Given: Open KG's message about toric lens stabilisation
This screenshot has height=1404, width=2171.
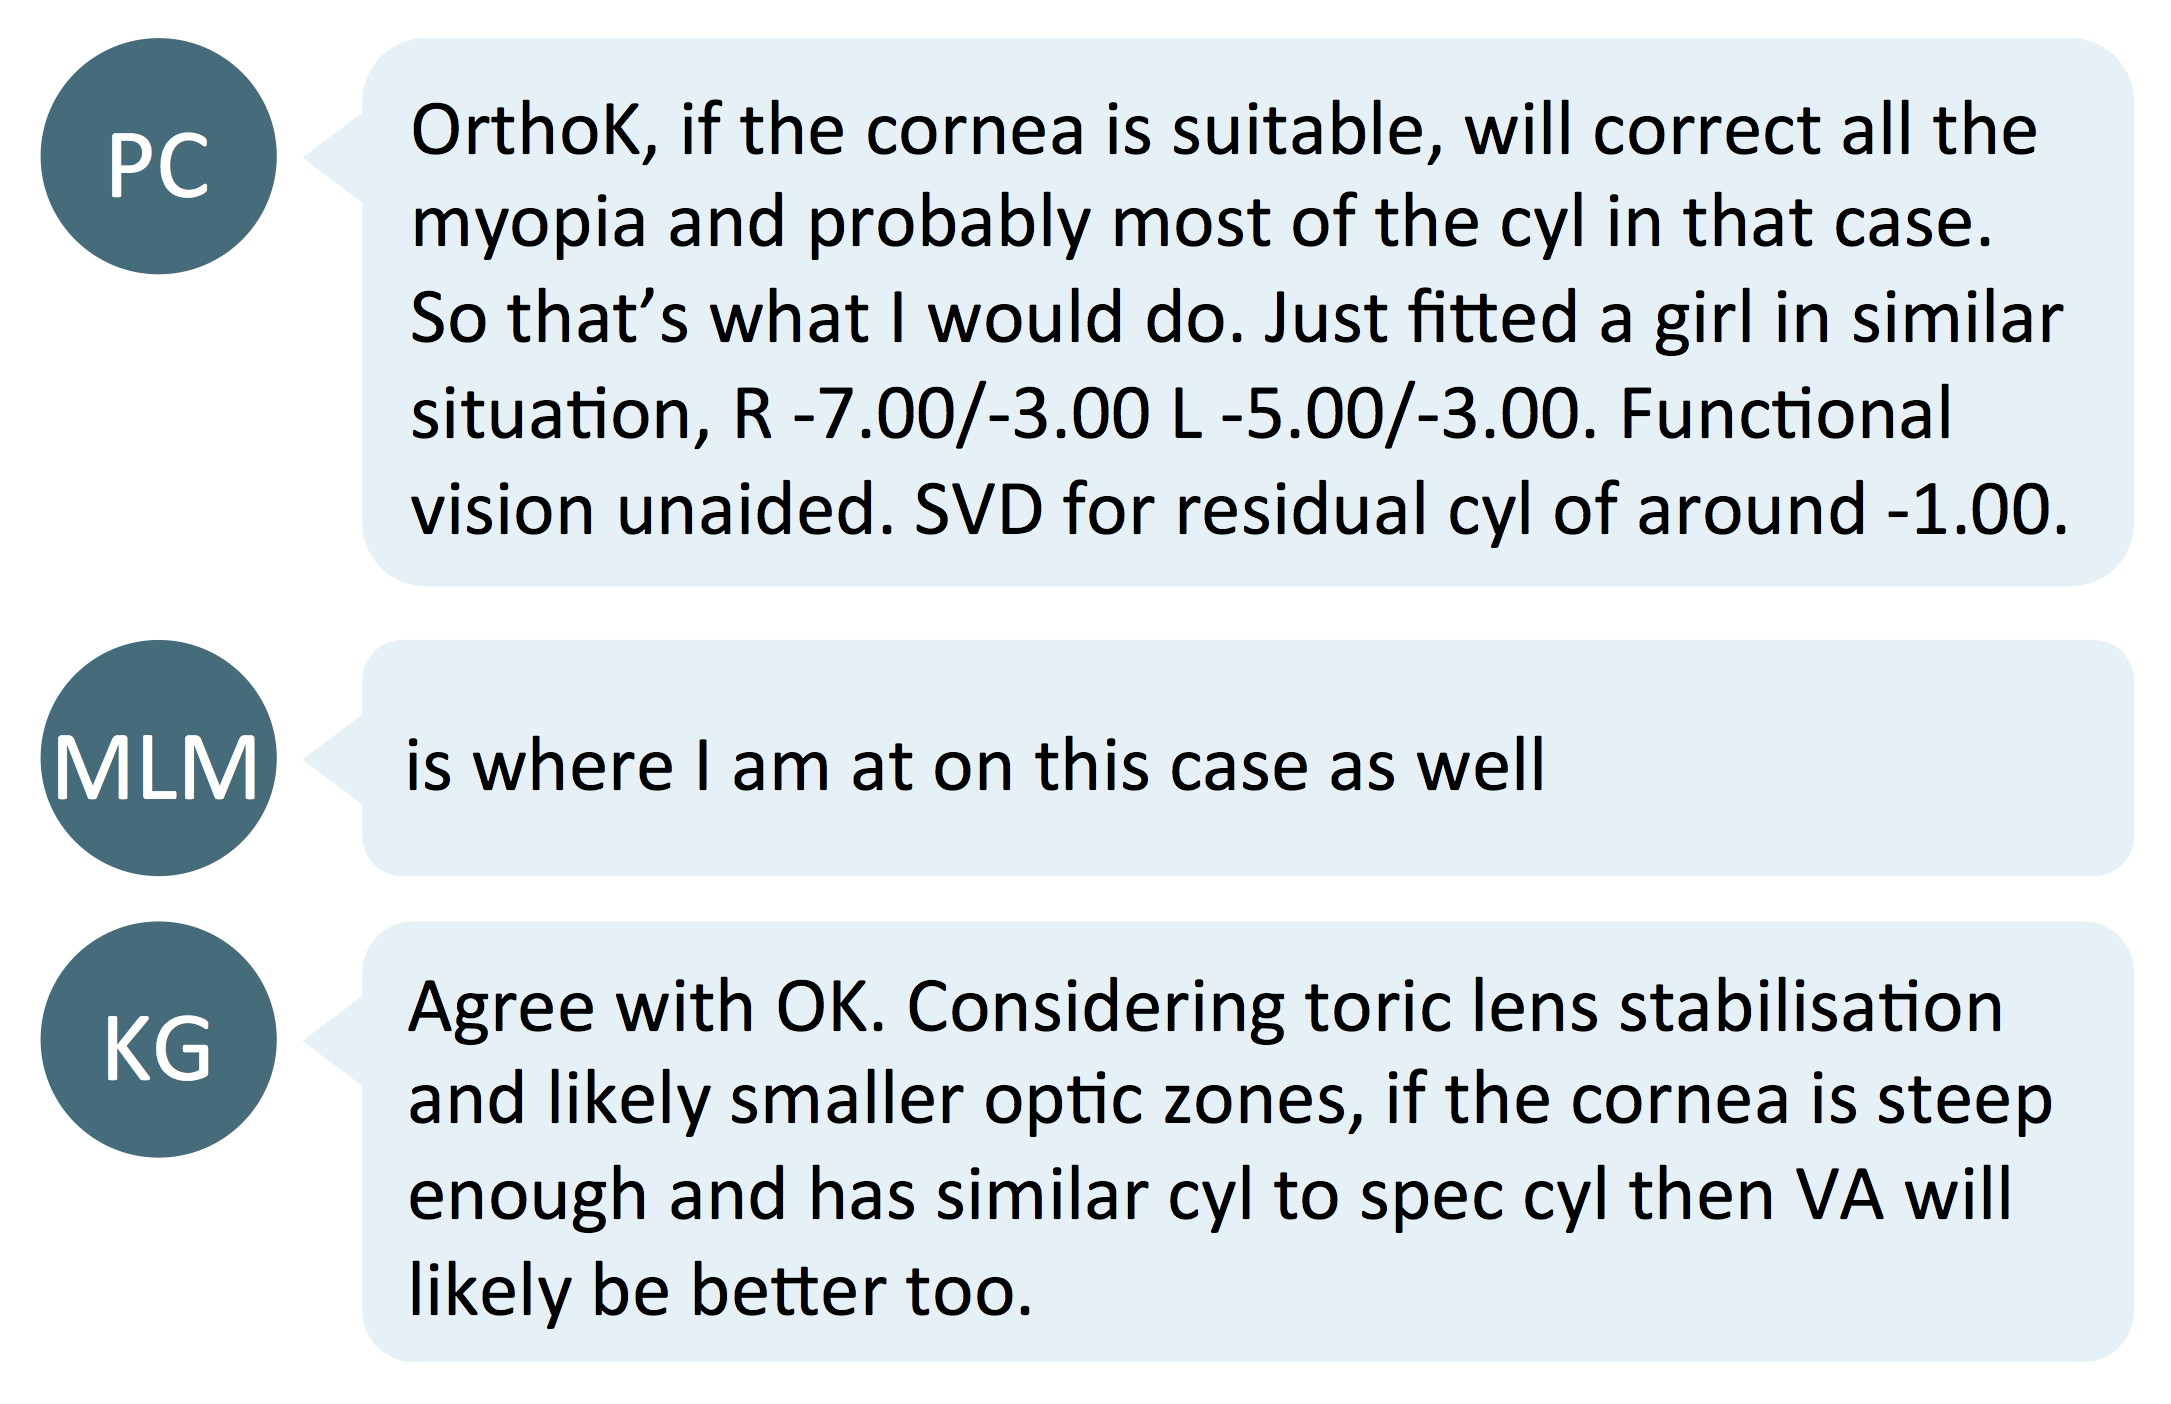Looking at the screenshot, I should coord(1247,1141).
